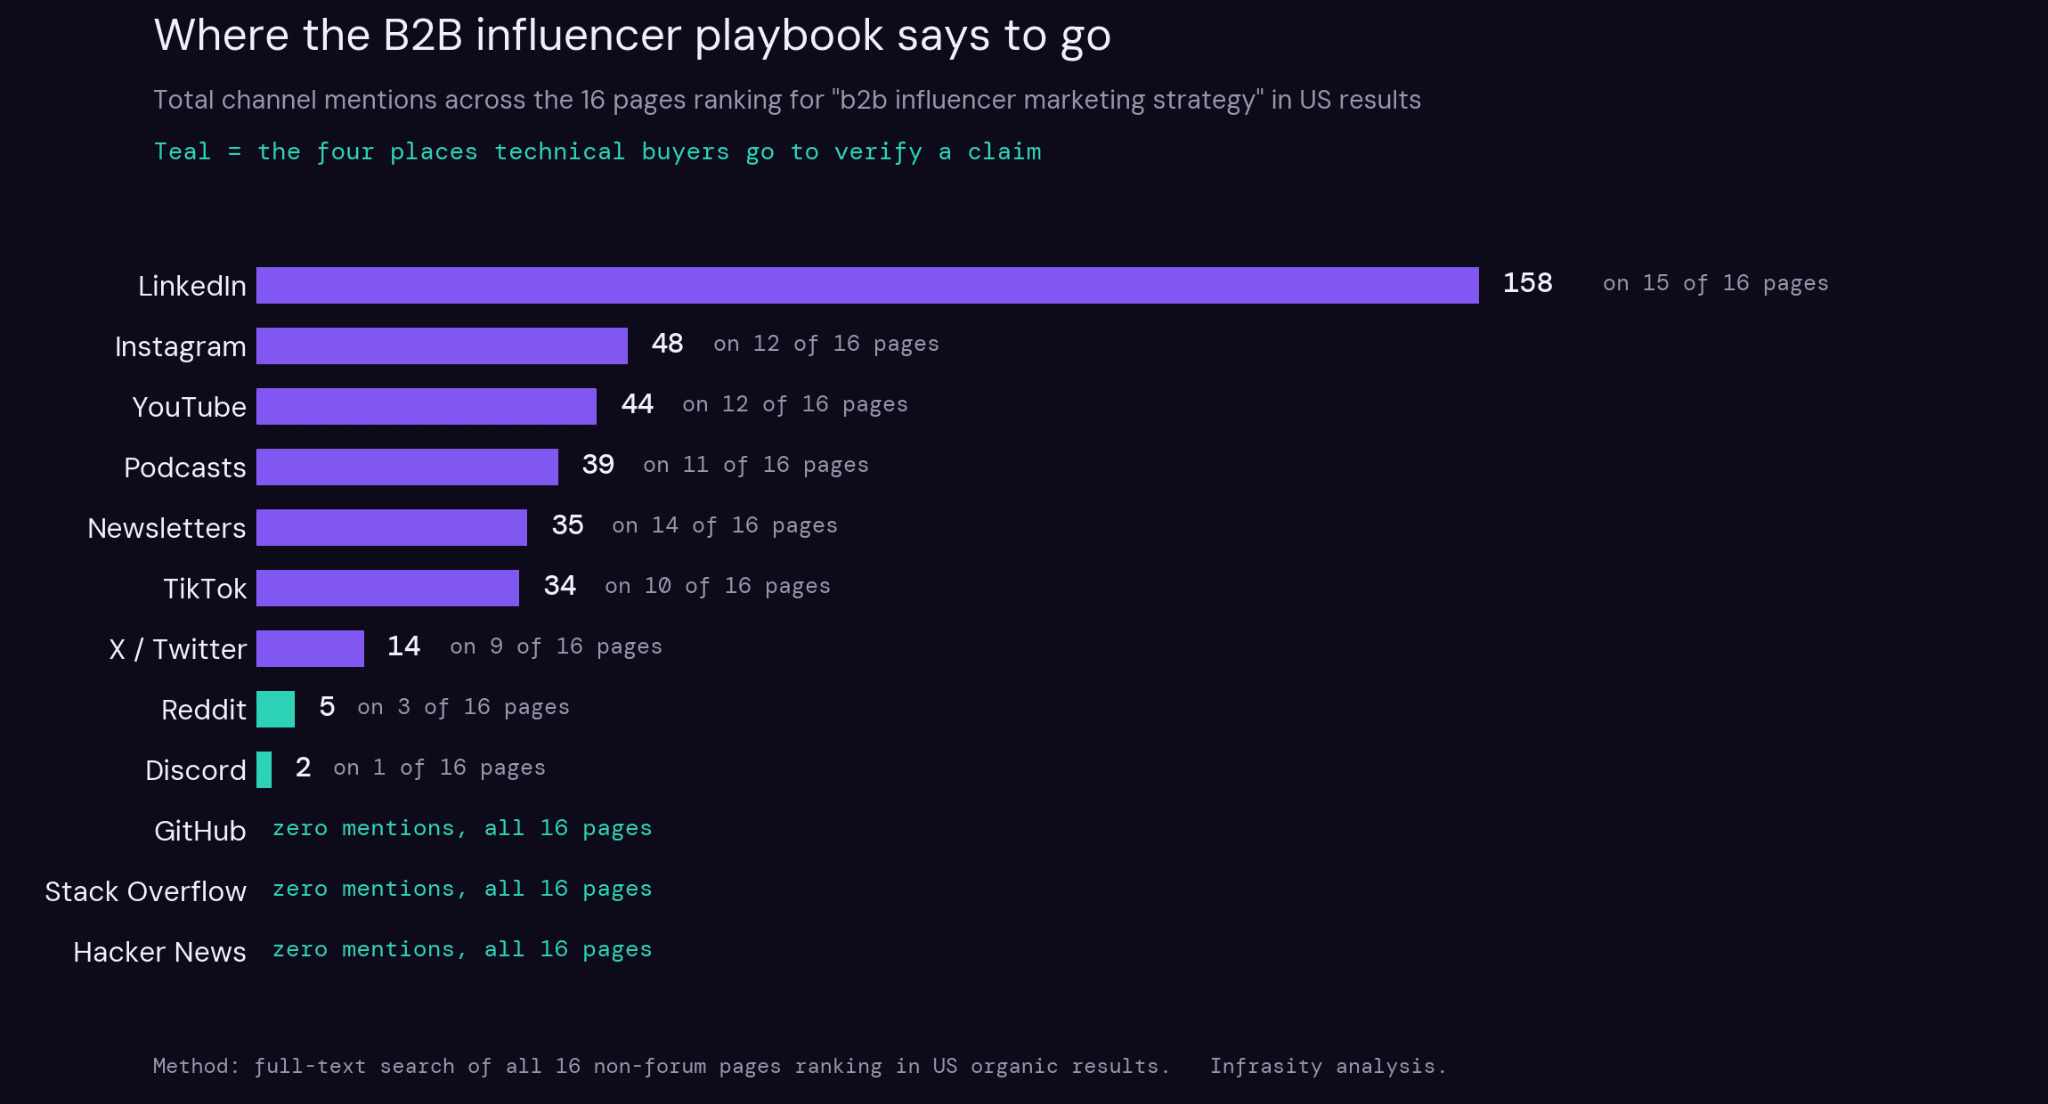The image size is (2048, 1104).
Task: Click the YouTube purple bar
Action: (x=426, y=406)
